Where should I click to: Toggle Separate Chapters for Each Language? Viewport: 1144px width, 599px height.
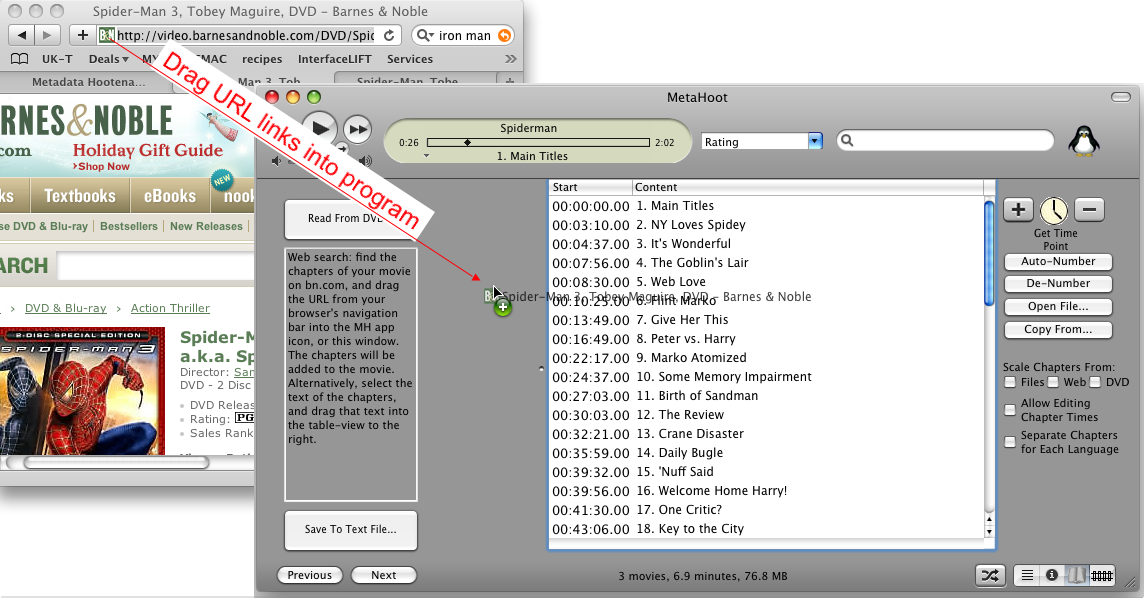point(1010,442)
